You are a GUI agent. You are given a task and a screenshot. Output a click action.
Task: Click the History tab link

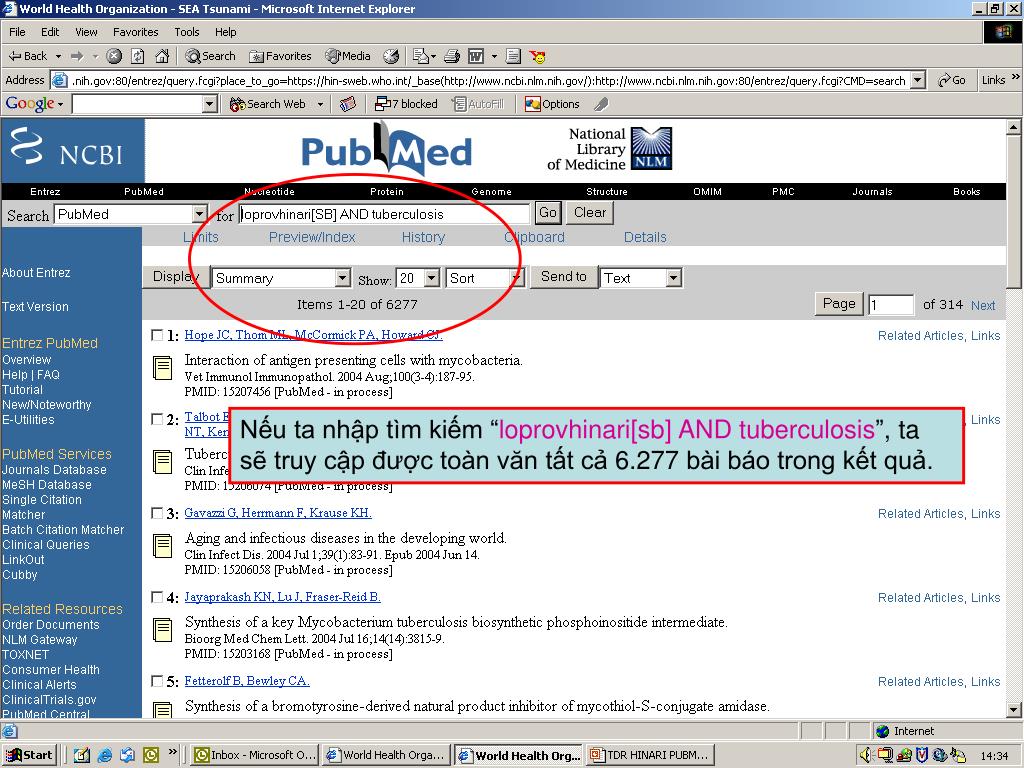423,237
